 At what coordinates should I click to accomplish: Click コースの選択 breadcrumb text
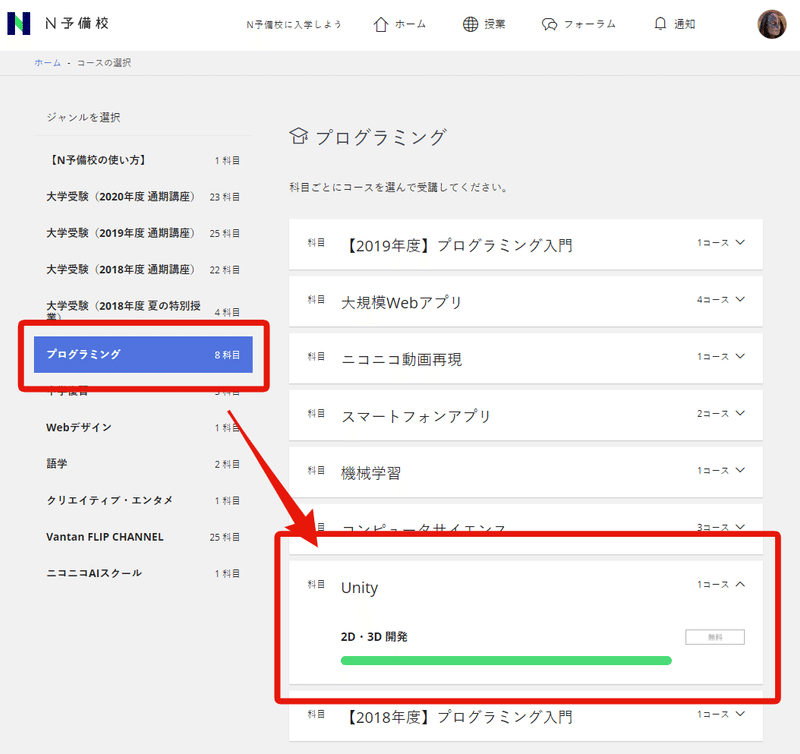tap(104, 63)
